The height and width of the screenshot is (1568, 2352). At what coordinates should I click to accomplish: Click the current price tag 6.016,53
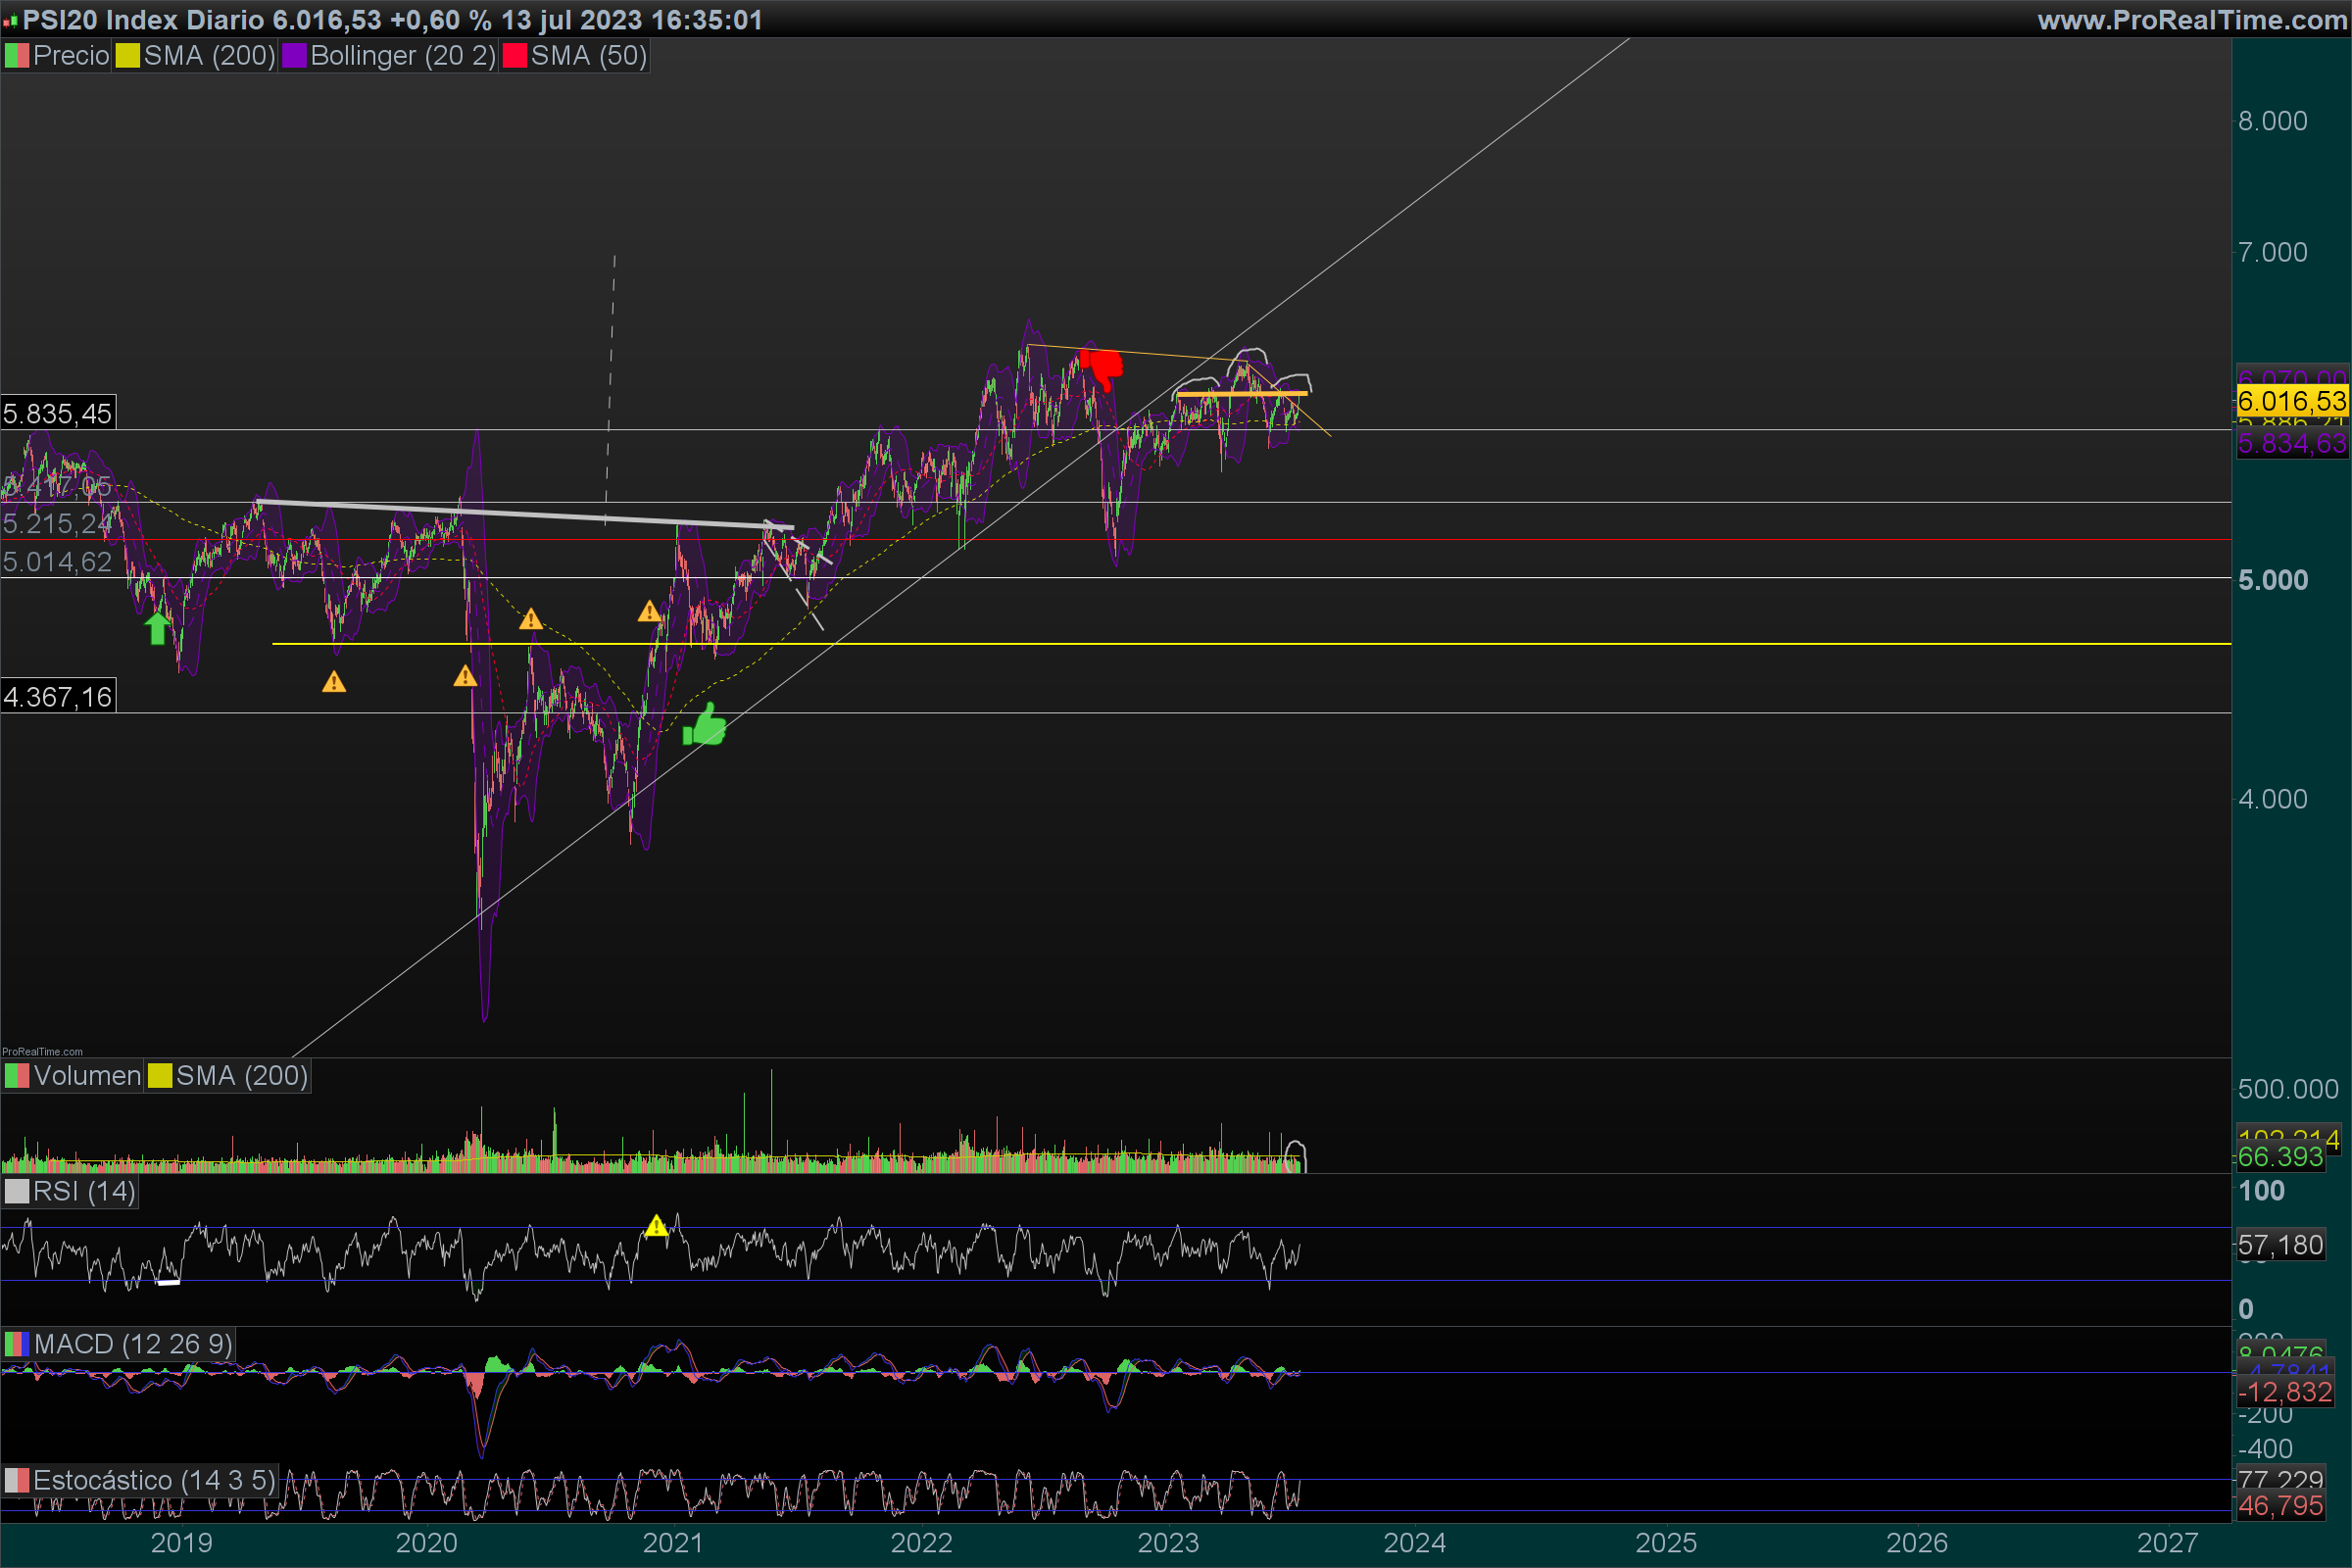coord(2291,402)
